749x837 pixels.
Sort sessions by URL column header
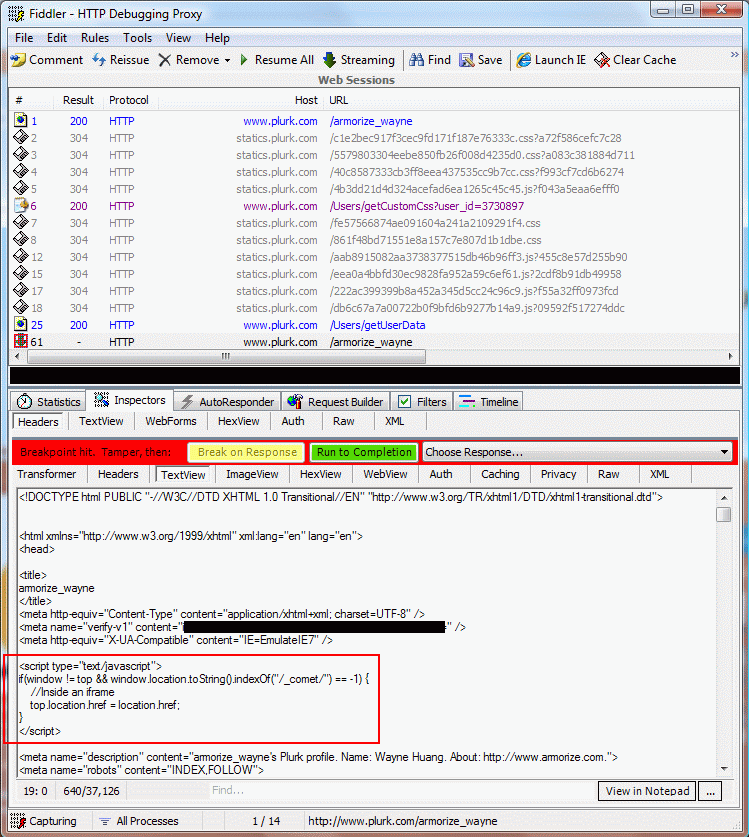tap(338, 100)
